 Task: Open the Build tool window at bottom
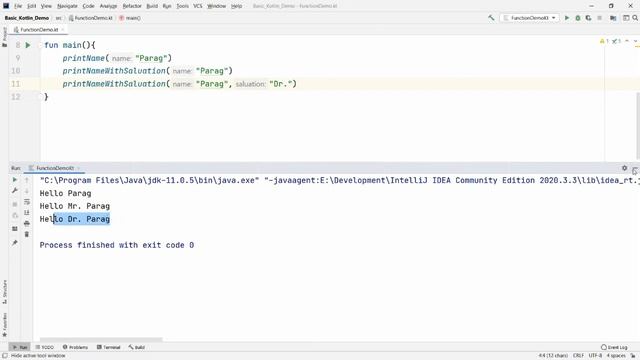(x=137, y=347)
